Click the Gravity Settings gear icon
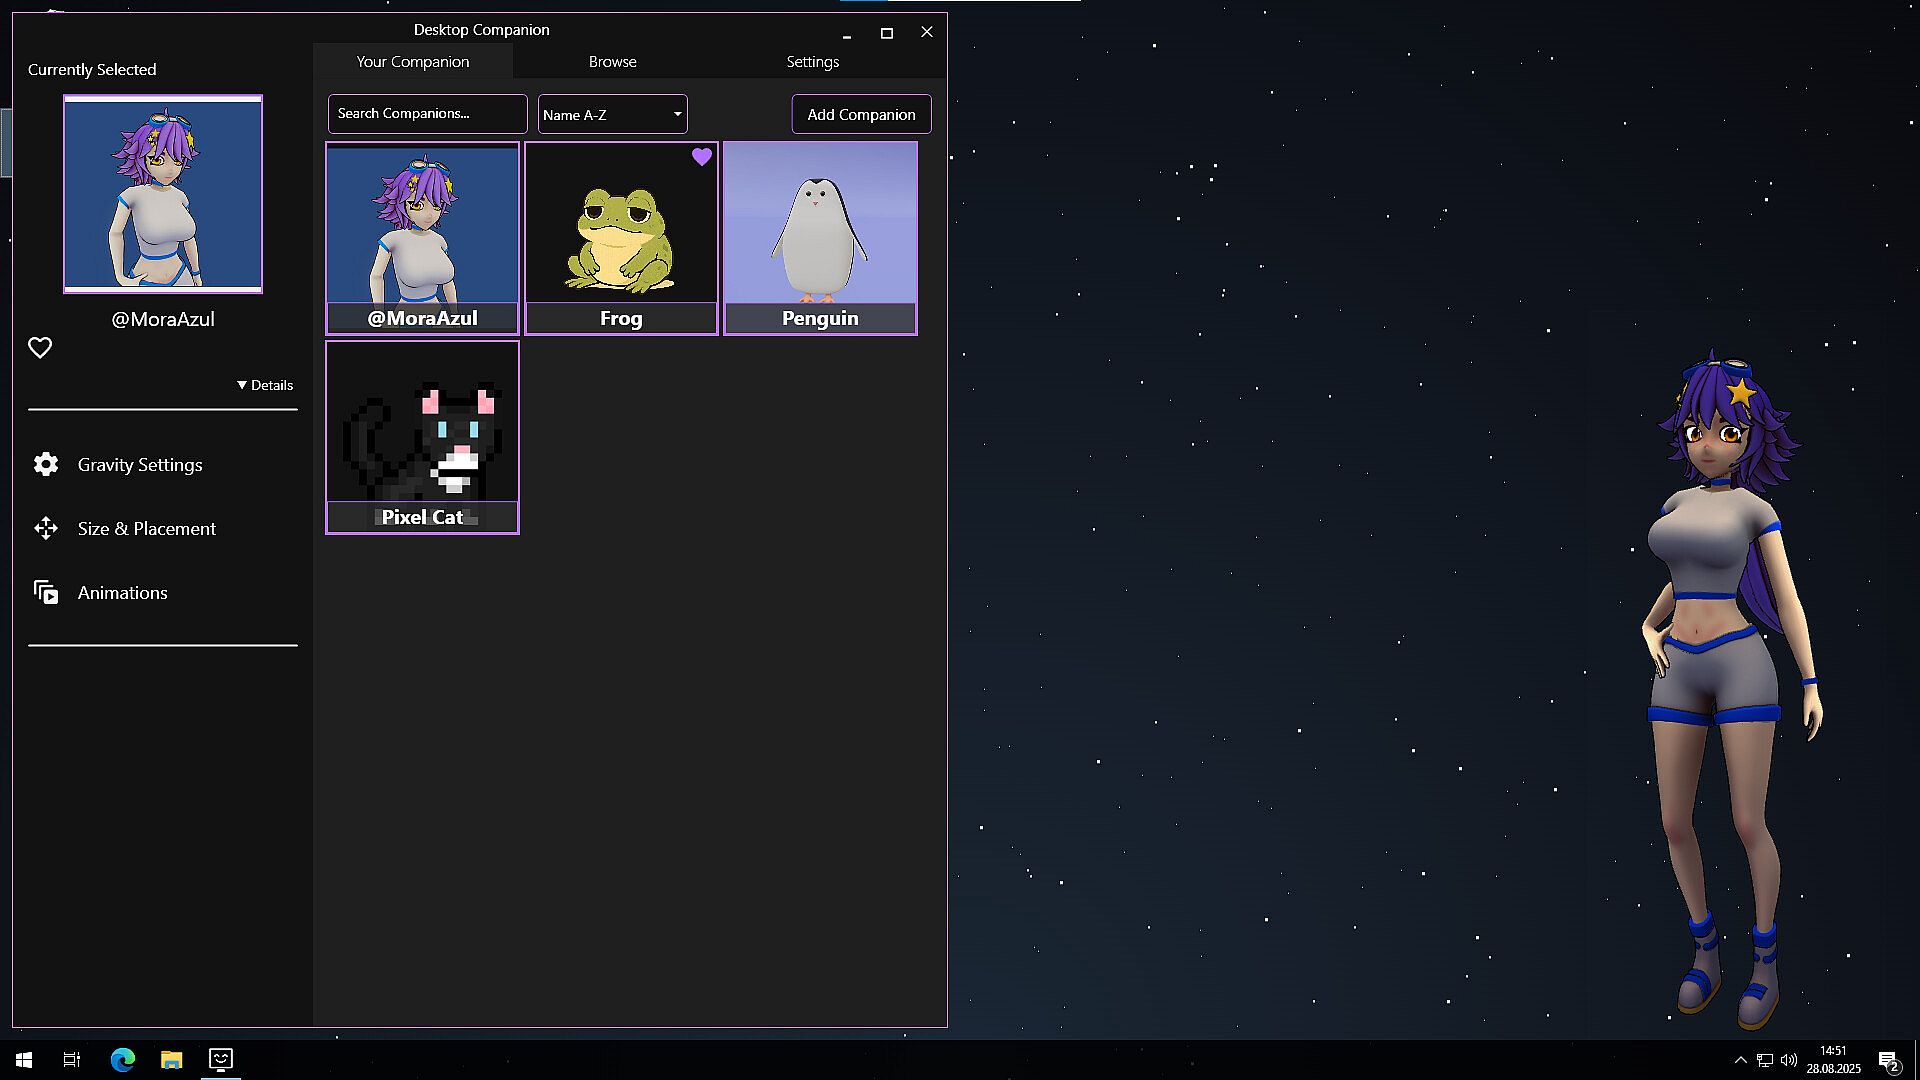The width and height of the screenshot is (1920, 1080). 46,464
